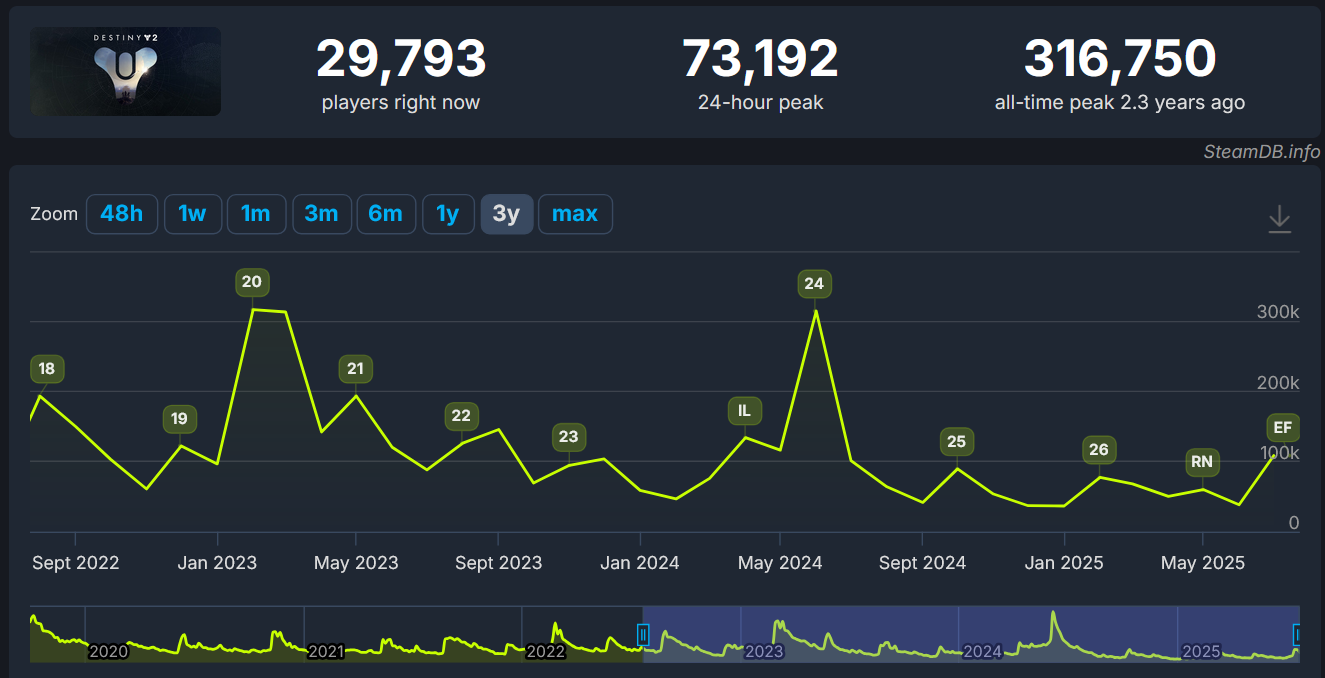The width and height of the screenshot is (1325, 678).
Task: Click left handle of navigator range selector
Action: [x=643, y=634]
